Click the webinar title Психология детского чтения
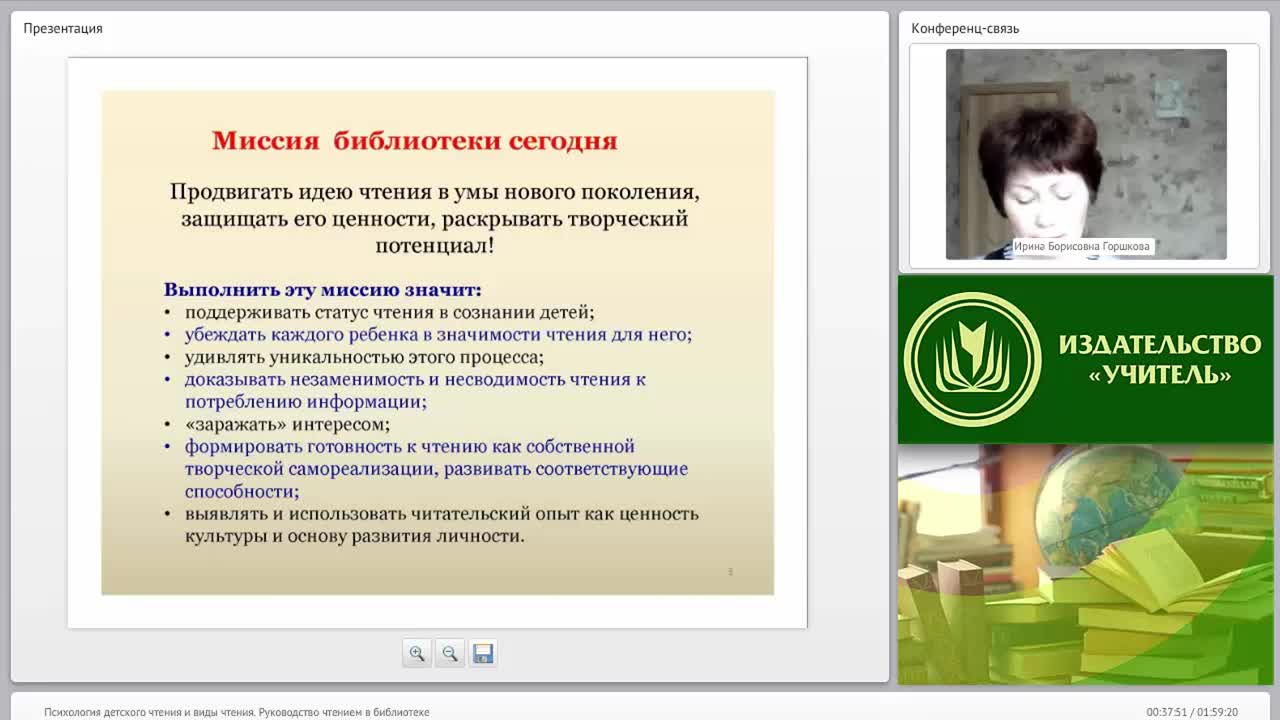Image resolution: width=1280 pixels, height=720 pixels. [236, 712]
